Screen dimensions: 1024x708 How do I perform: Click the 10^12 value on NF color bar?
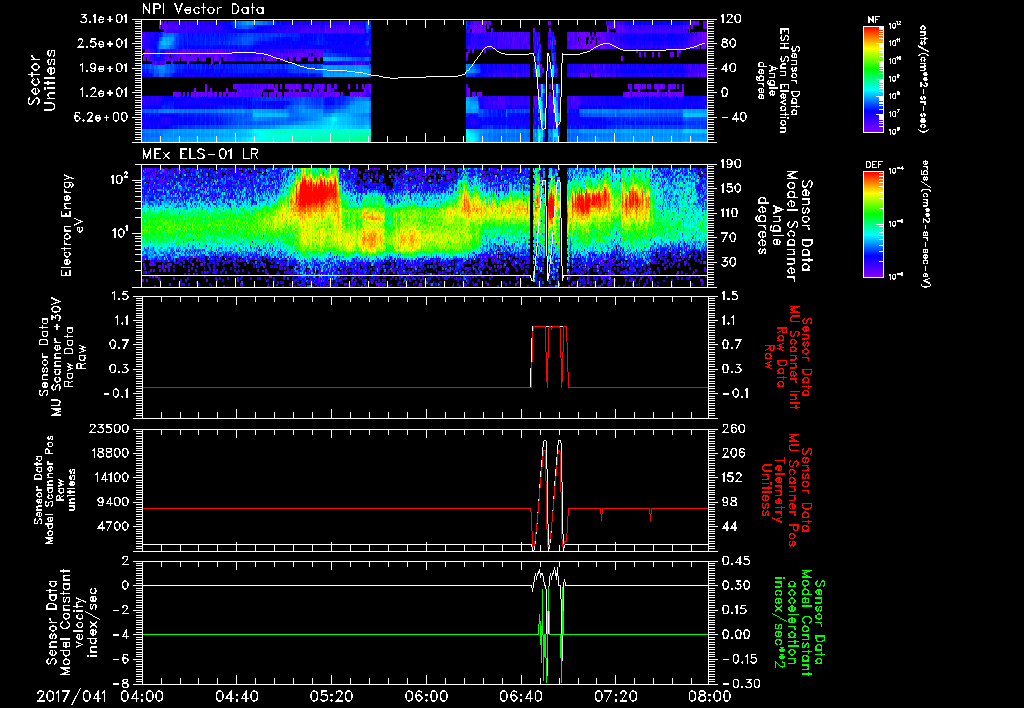pos(895,25)
